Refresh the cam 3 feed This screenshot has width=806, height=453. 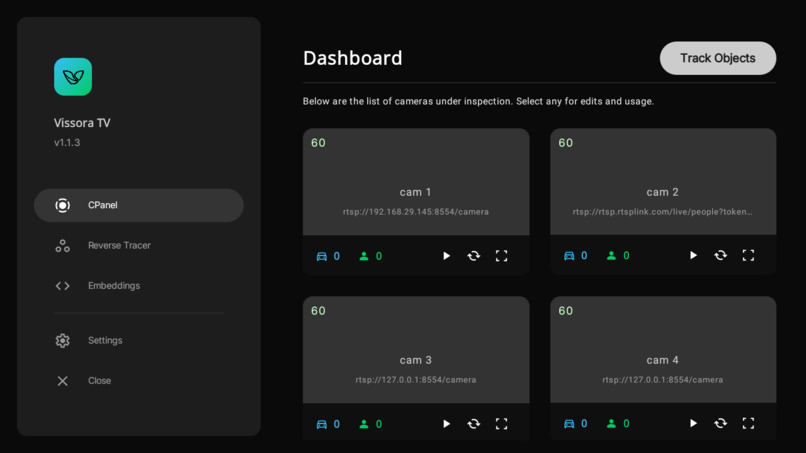click(x=474, y=424)
